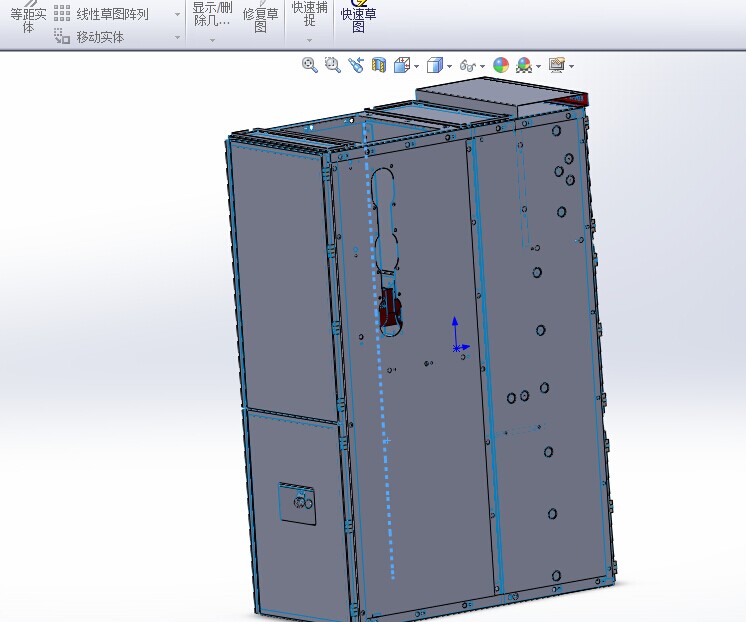The height and width of the screenshot is (622, 746).
Task: Click the 快速捕捉 quick snaps button
Action: tap(310, 14)
